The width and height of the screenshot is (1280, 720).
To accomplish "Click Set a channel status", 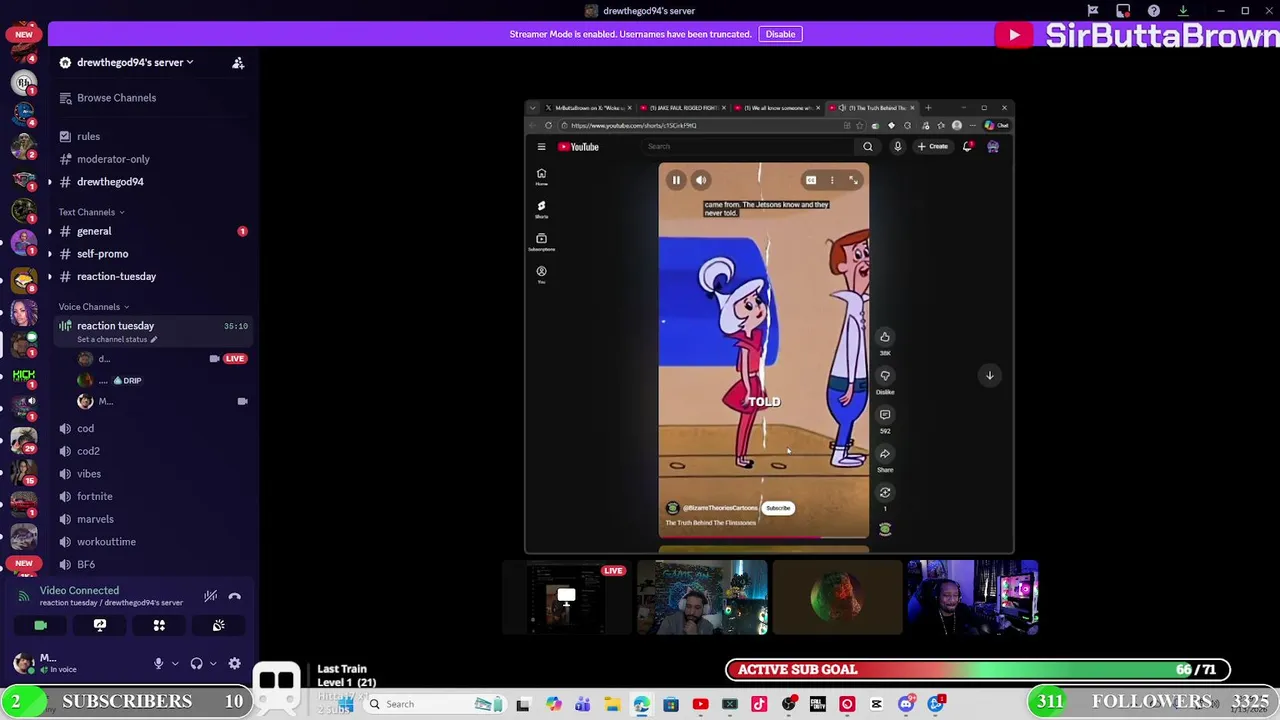I will [x=116, y=339].
